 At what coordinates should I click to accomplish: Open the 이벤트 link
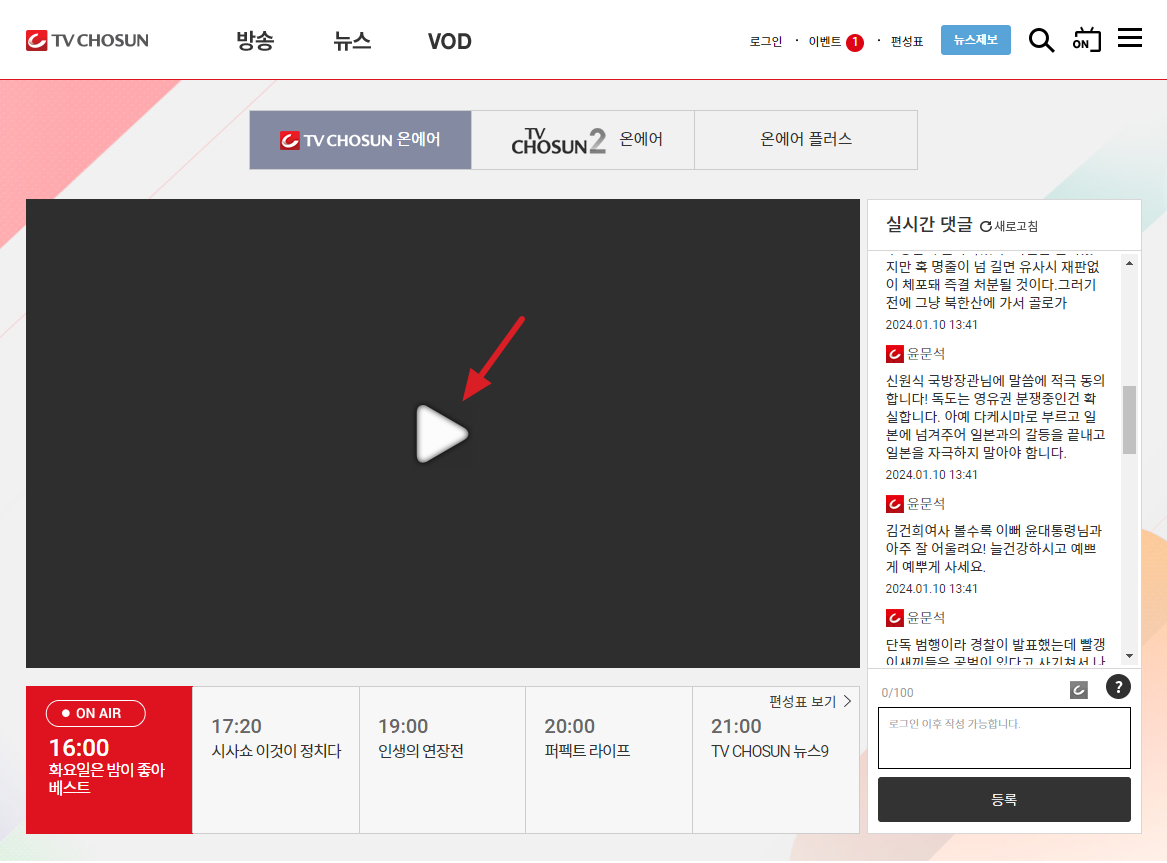(x=825, y=42)
